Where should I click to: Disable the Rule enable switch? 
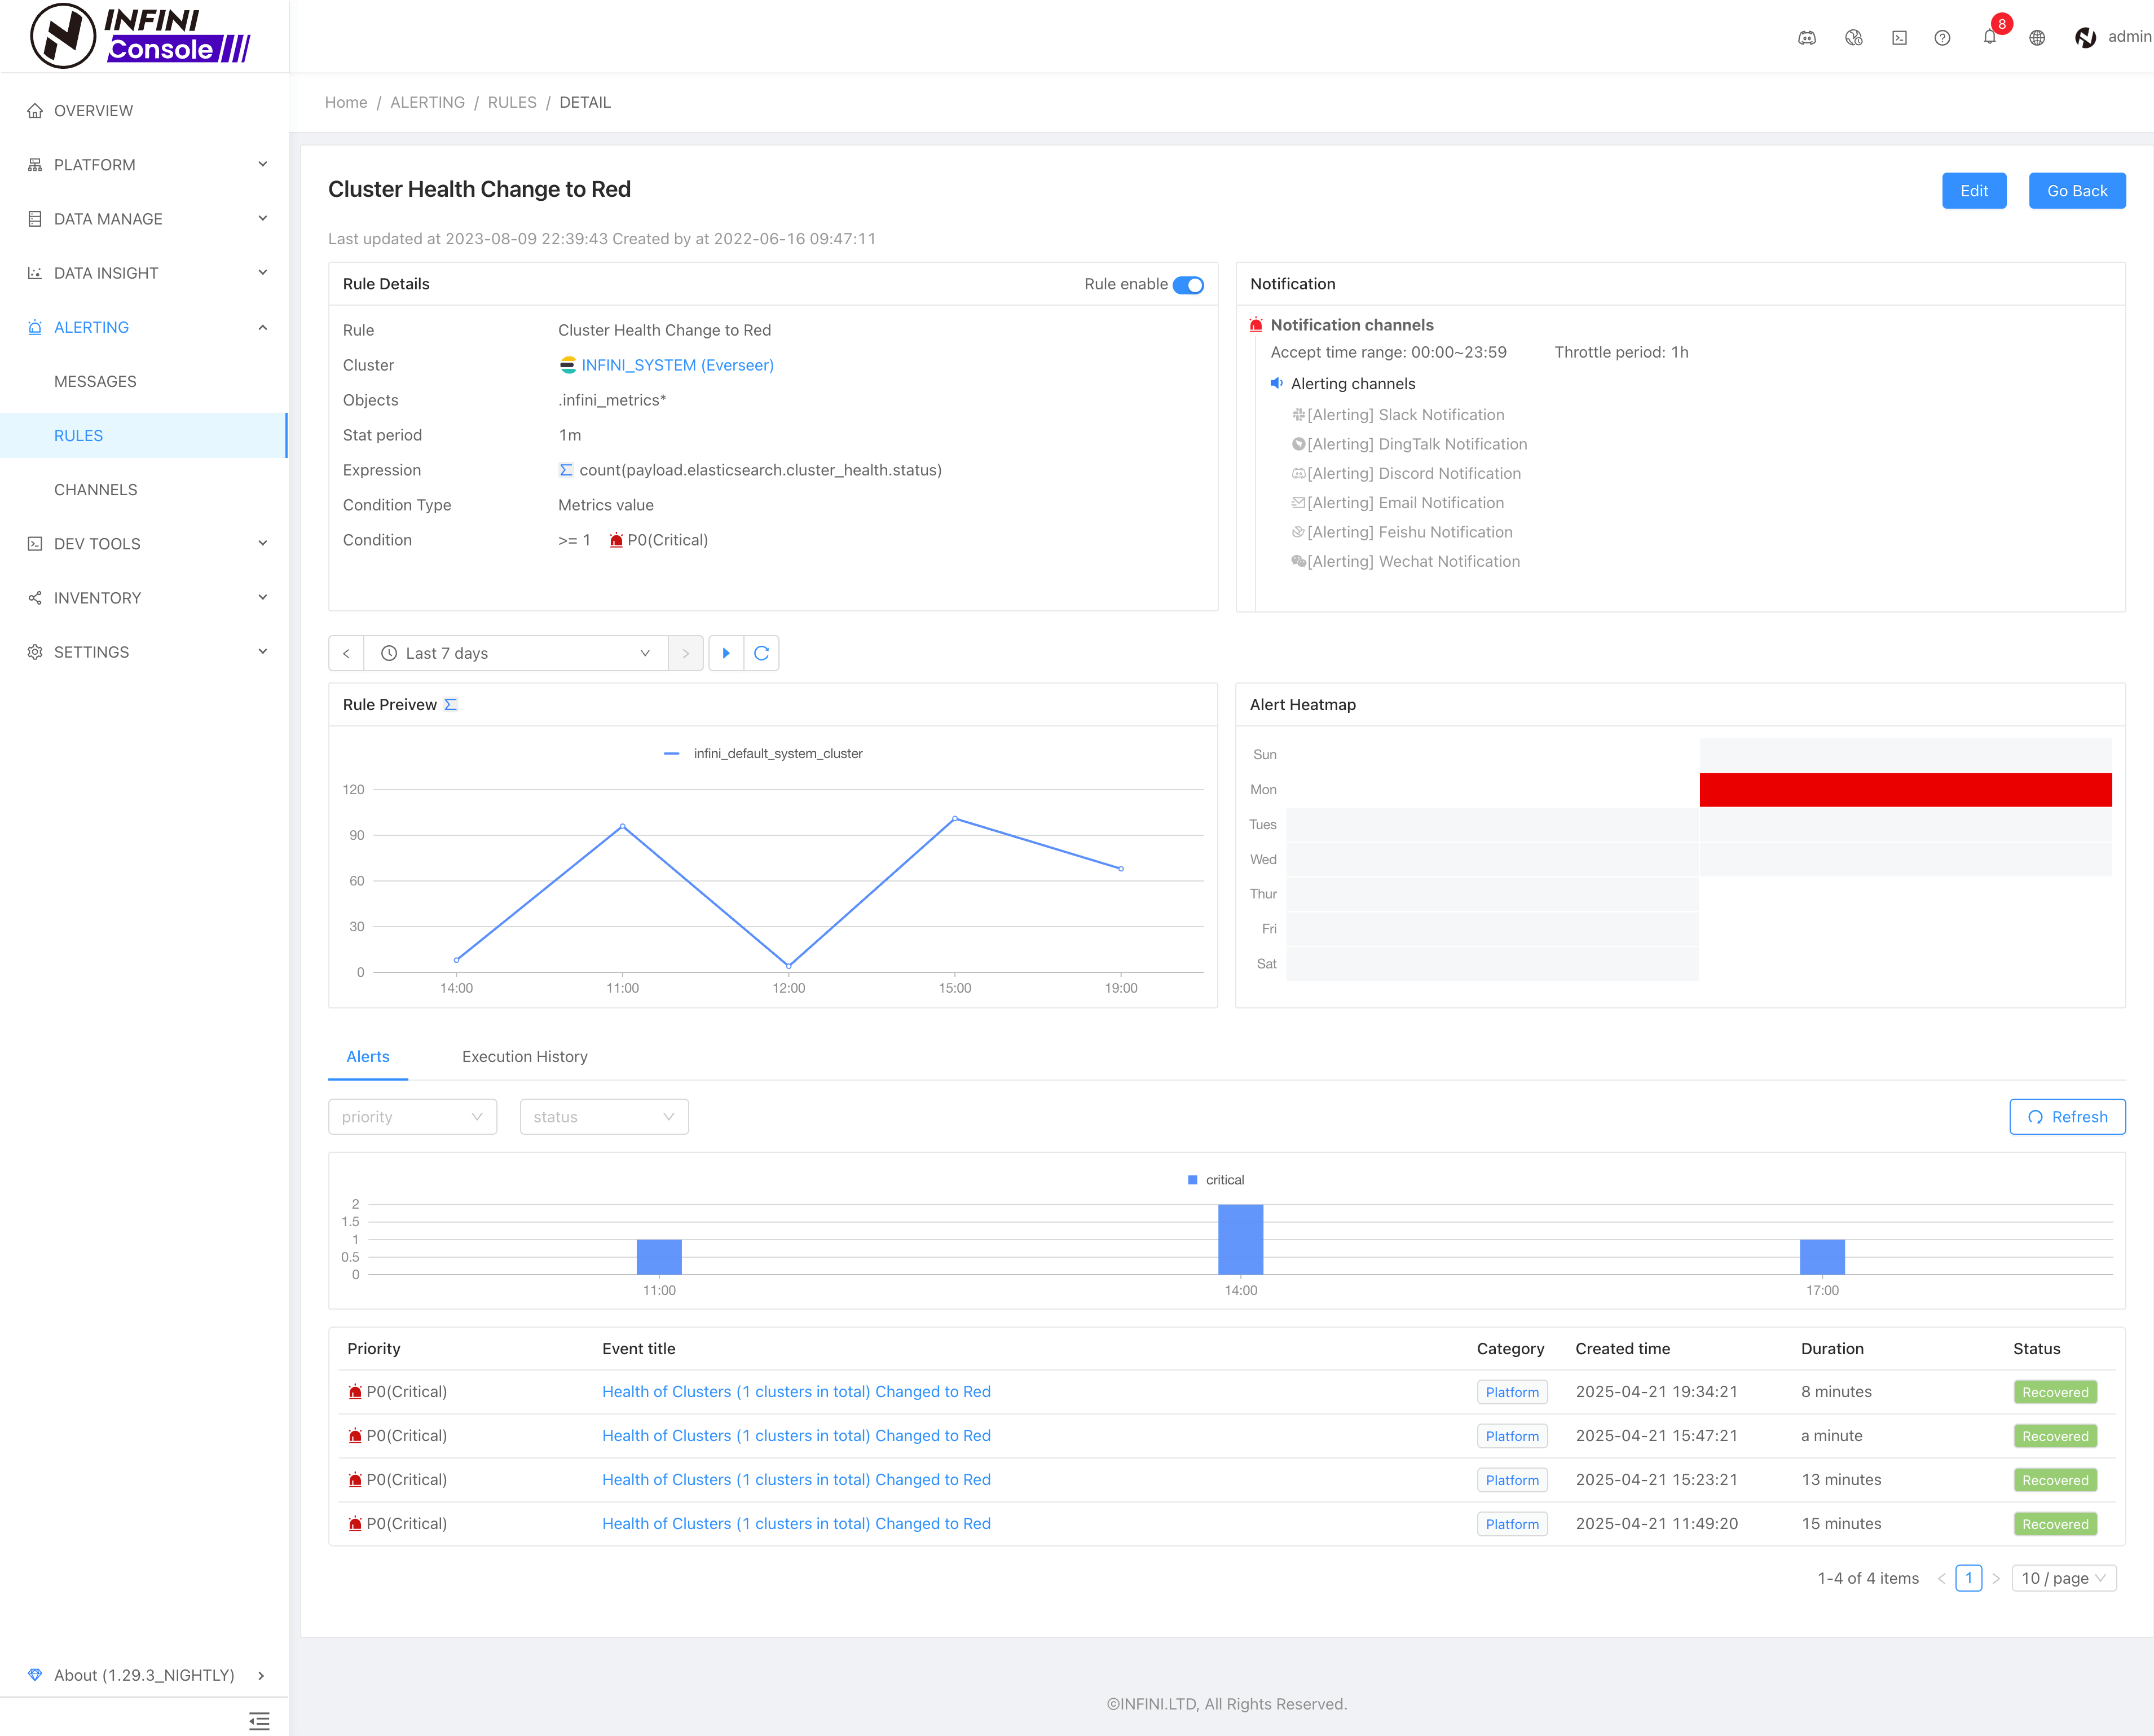1188,285
